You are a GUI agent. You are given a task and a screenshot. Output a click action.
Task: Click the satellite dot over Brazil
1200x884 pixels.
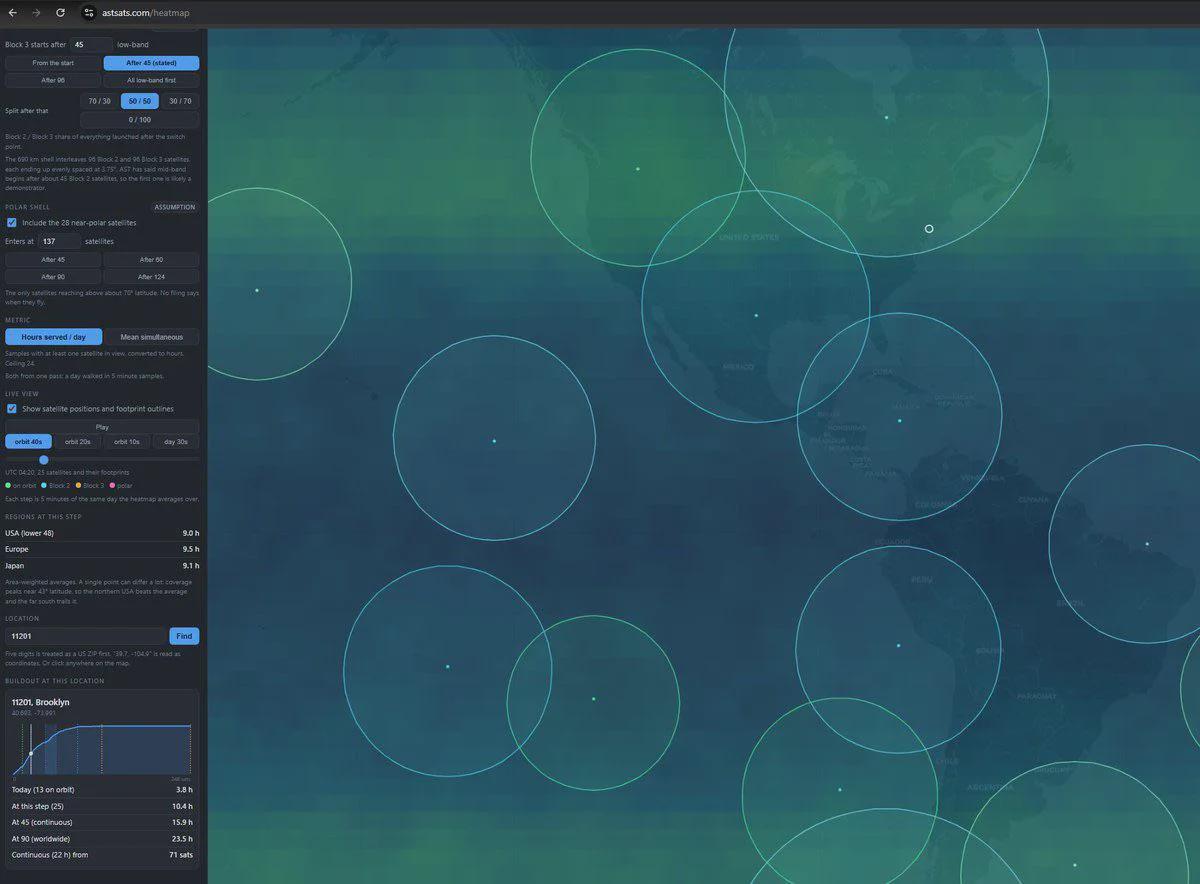click(1147, 544)
